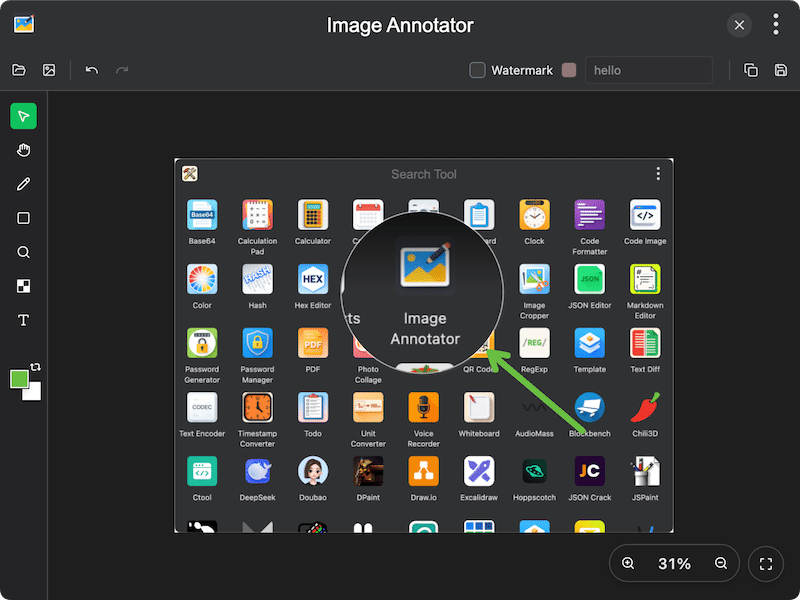Activate the hand pan tool
This screenshot has width=800, height=600.
23,150
